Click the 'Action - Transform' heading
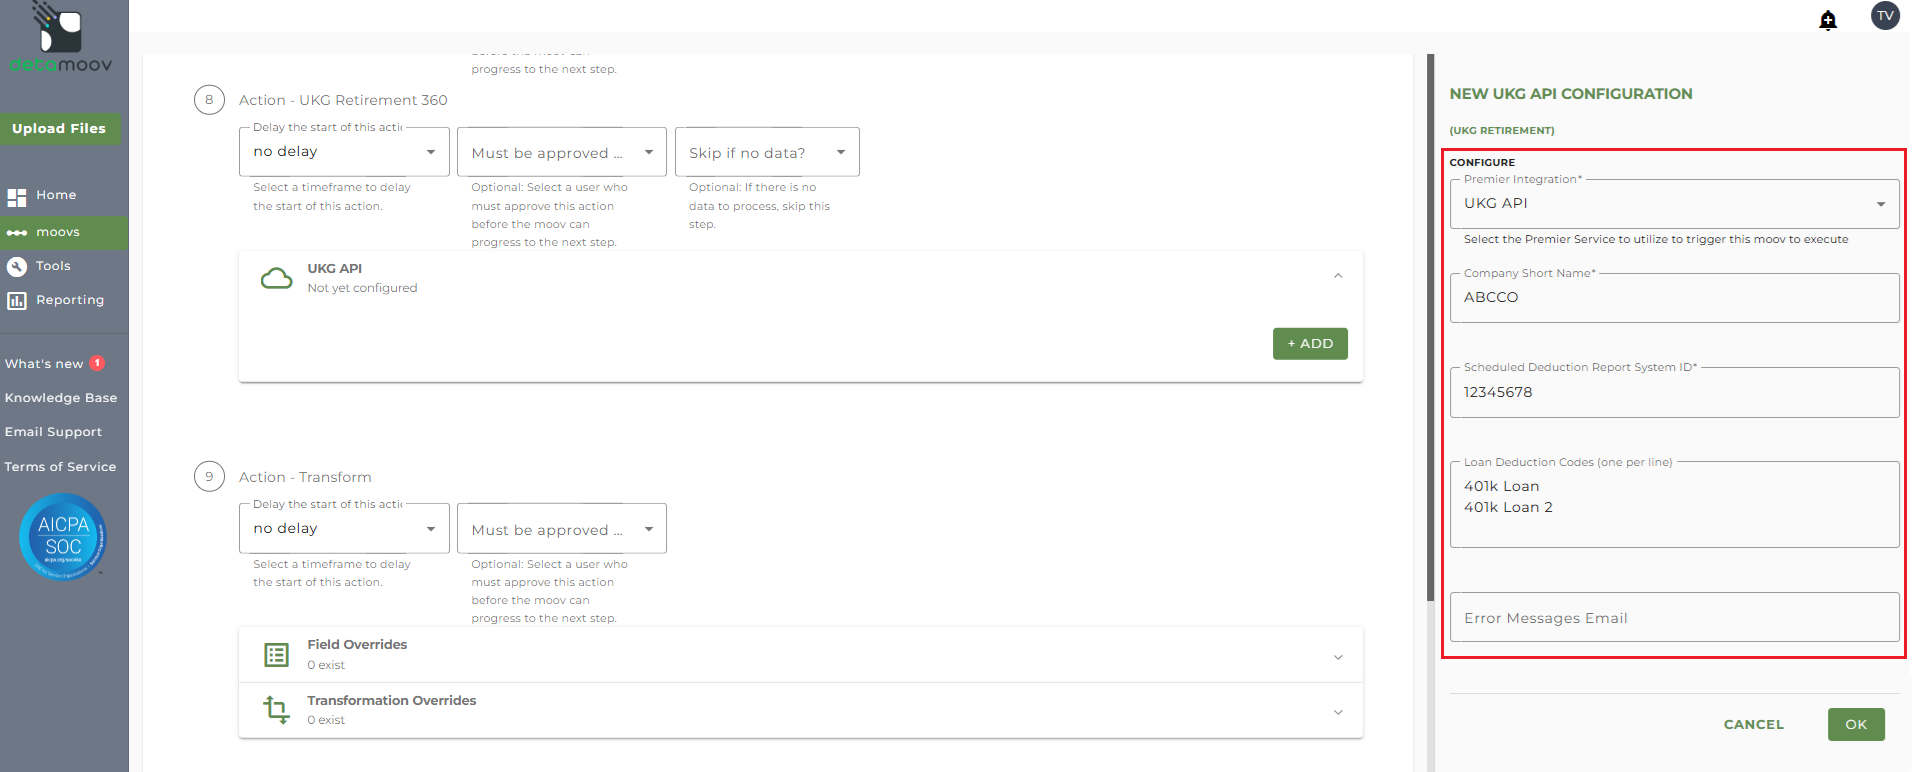 [305, 477]
